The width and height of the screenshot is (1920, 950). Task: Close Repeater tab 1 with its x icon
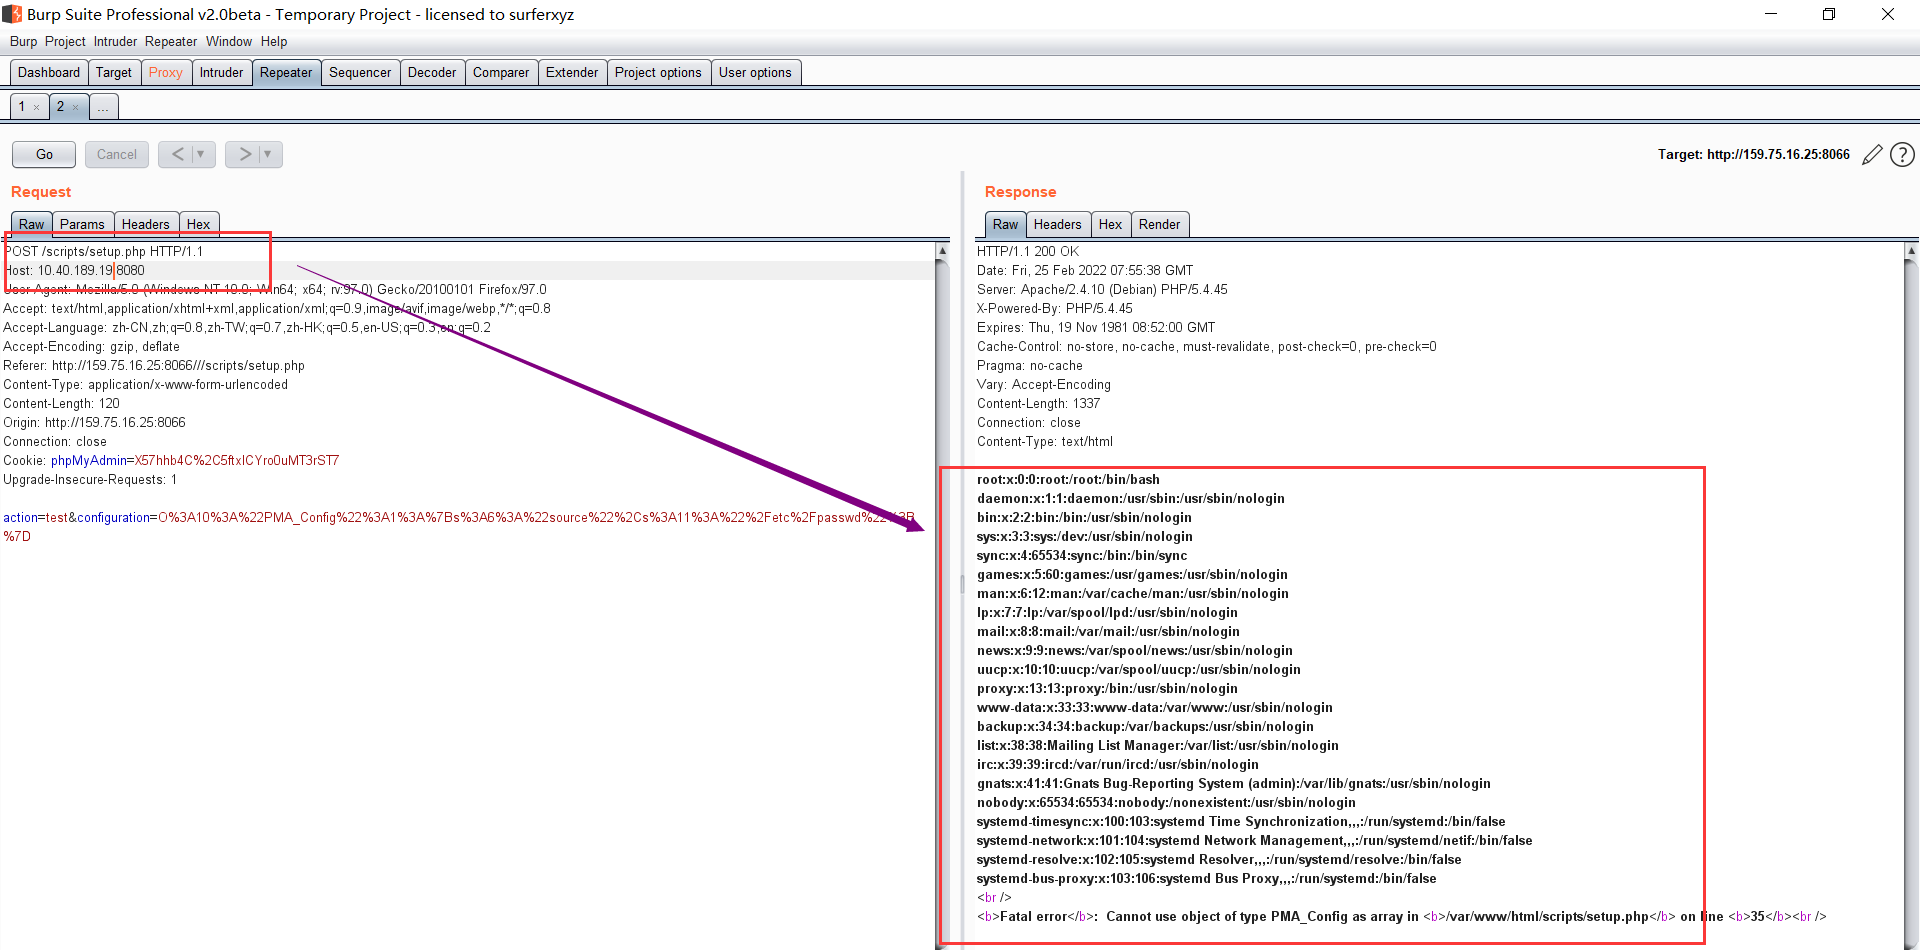pos(35,106)
